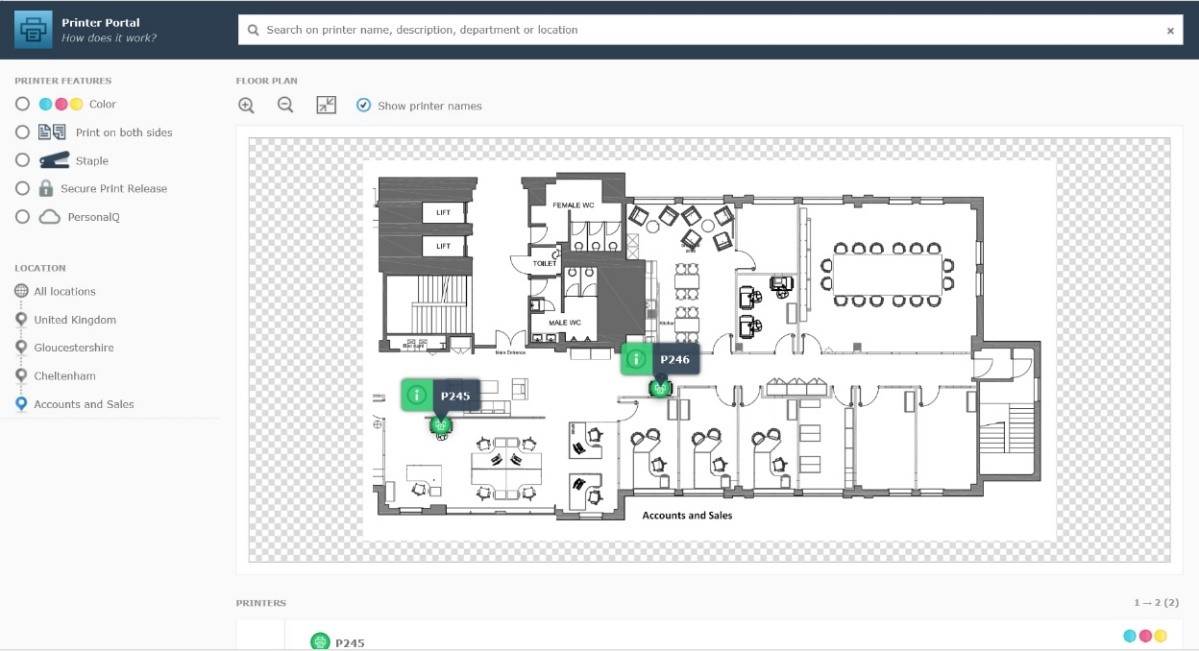Image resolution: width=1199 pixels, height=651 pixels.
Task: Click the Printer Portal logo icon
Action: click(34, 29)
